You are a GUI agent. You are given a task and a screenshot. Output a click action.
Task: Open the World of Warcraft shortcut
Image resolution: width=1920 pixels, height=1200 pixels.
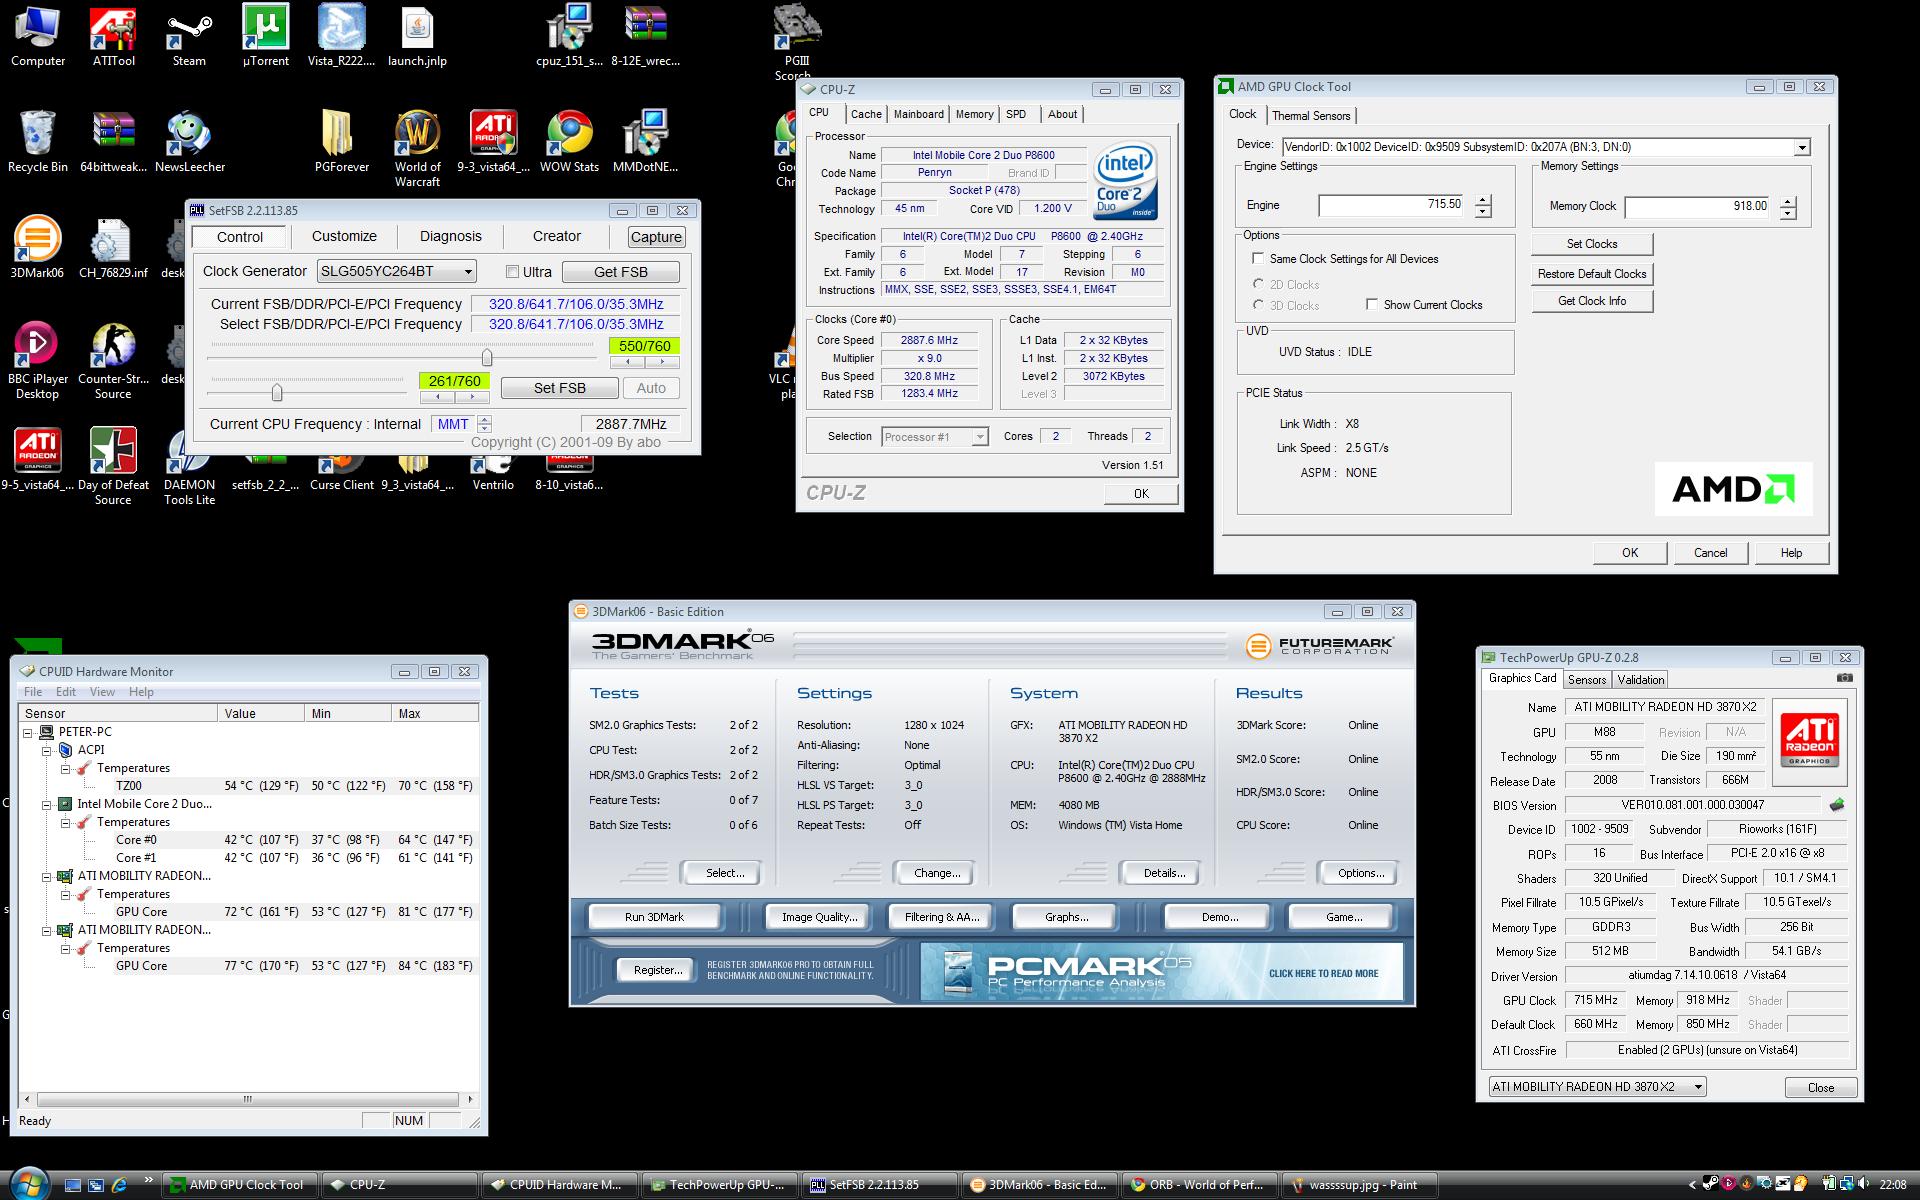tap(417, 148)
